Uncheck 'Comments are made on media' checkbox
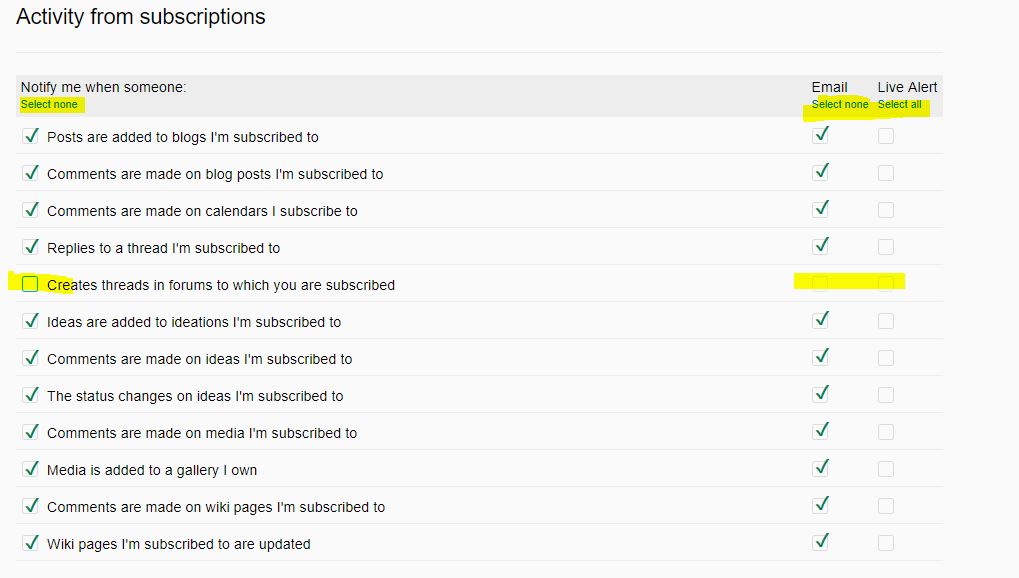Screen dimensions: 1019x578 [30, 432]
